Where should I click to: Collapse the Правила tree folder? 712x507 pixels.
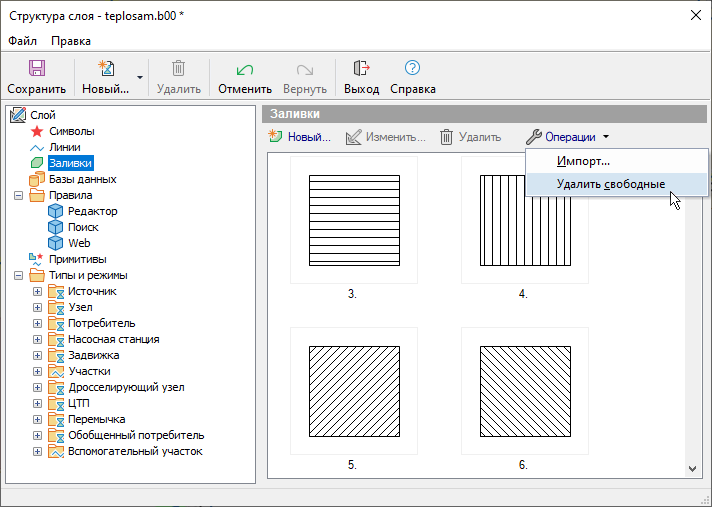[x=19, y=195]
